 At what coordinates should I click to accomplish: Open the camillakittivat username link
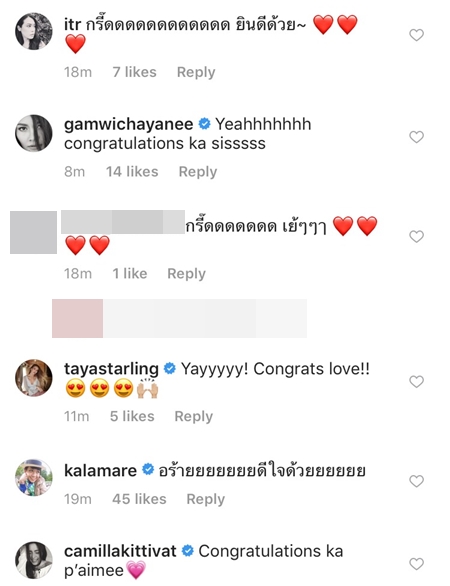pos(120,551)
